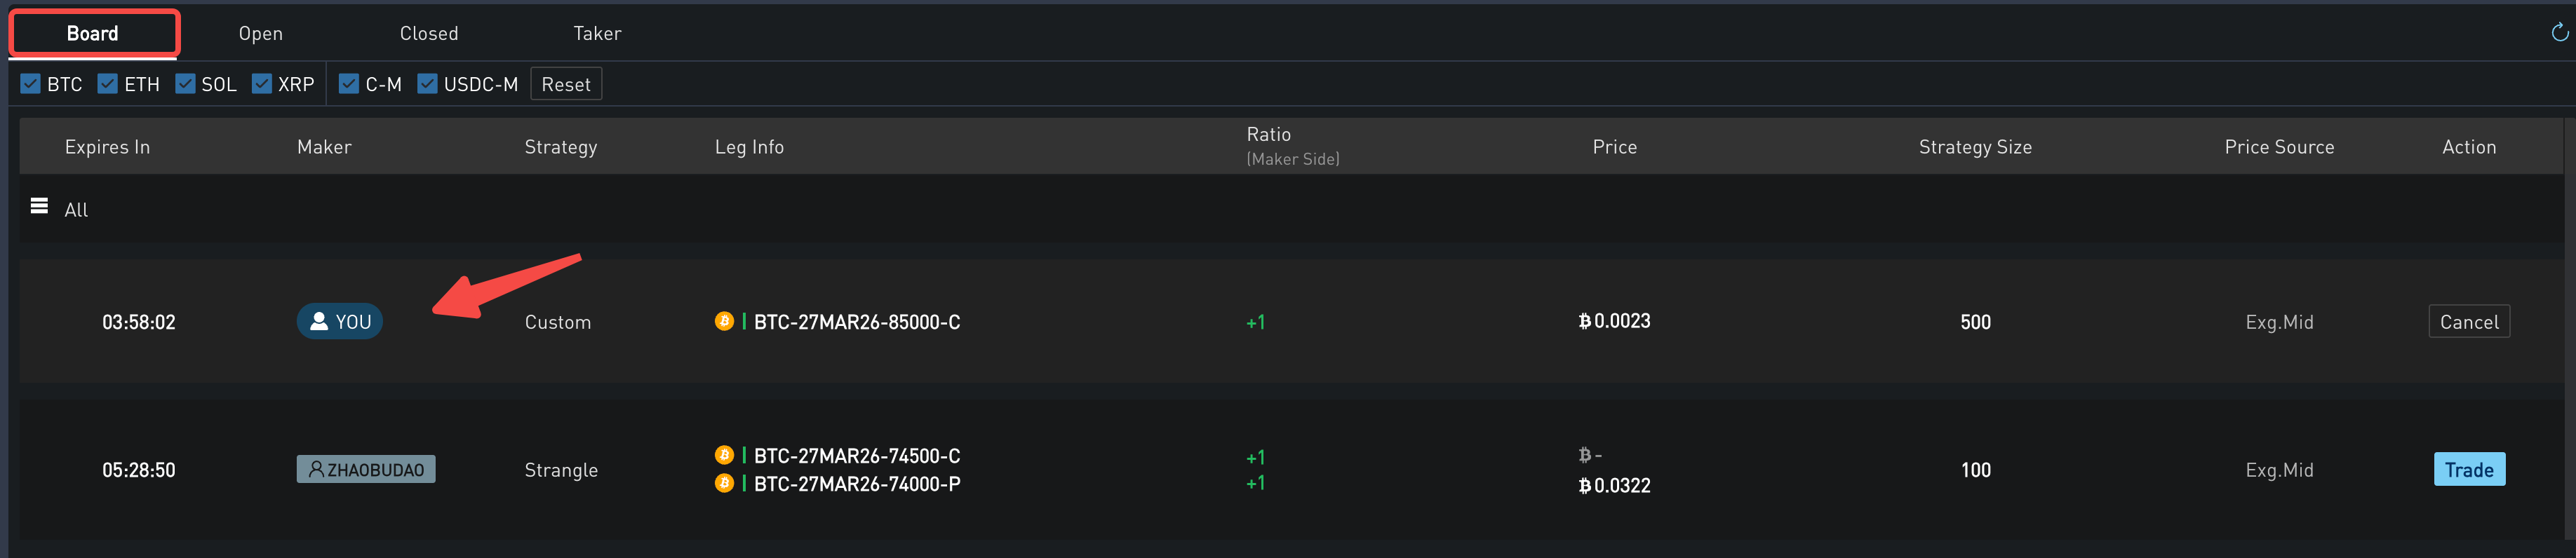Disable the SOL filter checkbox
This screenshot has height=558, width=2576.
click(185, 84)
